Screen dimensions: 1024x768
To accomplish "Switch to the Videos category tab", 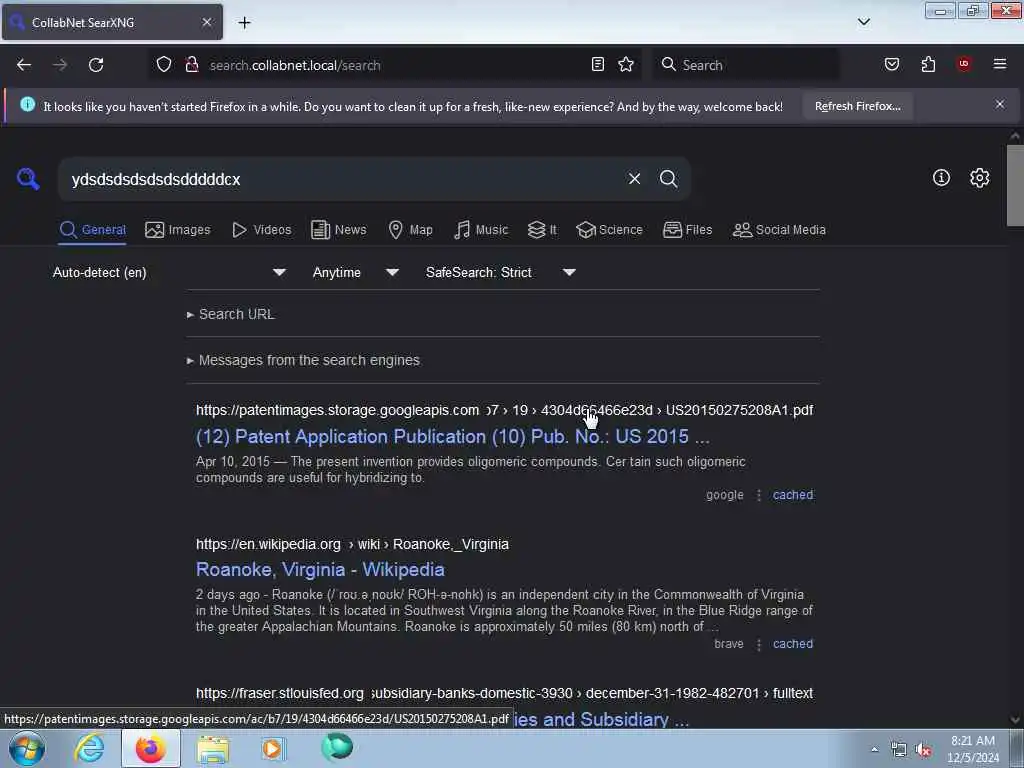I will point(261,230).
